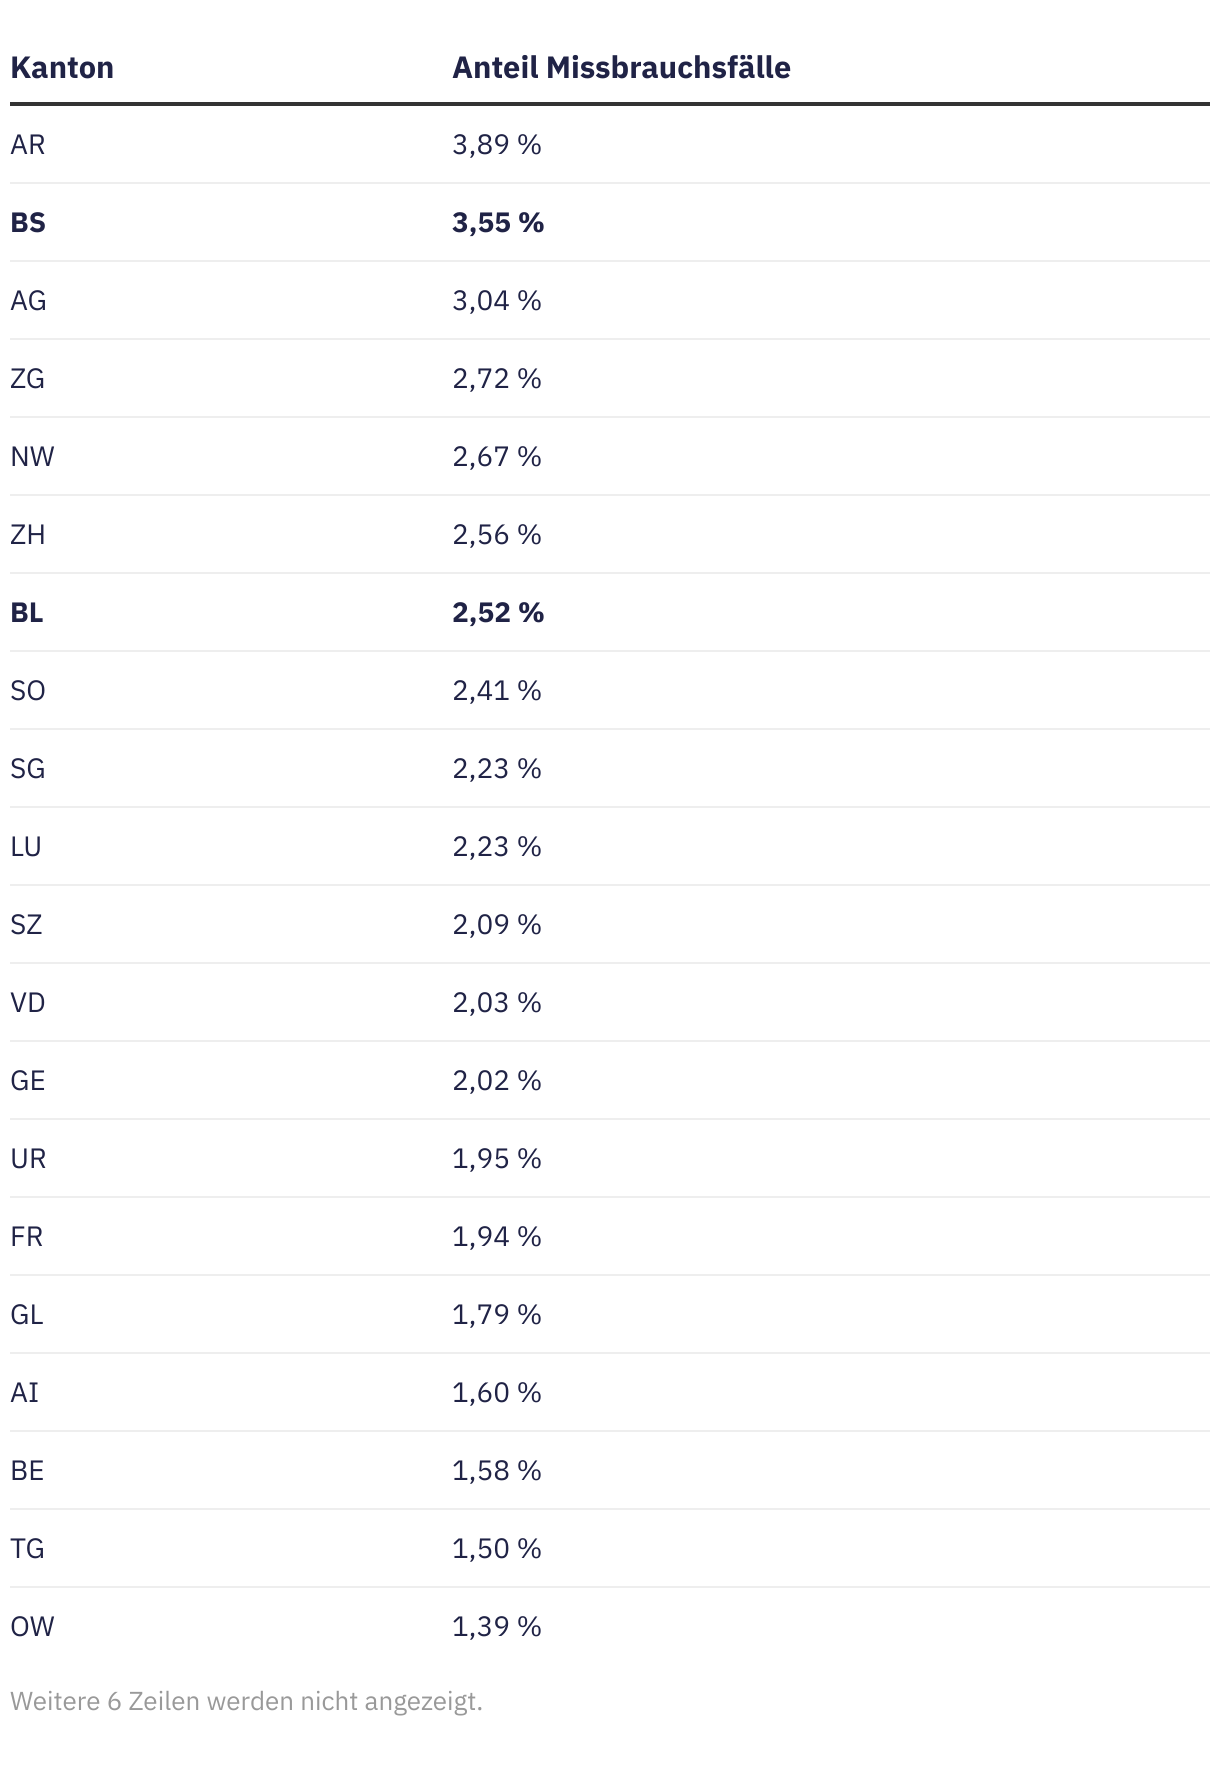The width and height of the screenshot is (1220, 1778).
Task: Select the bold BL canton cell
Action: tap(27, 613)
